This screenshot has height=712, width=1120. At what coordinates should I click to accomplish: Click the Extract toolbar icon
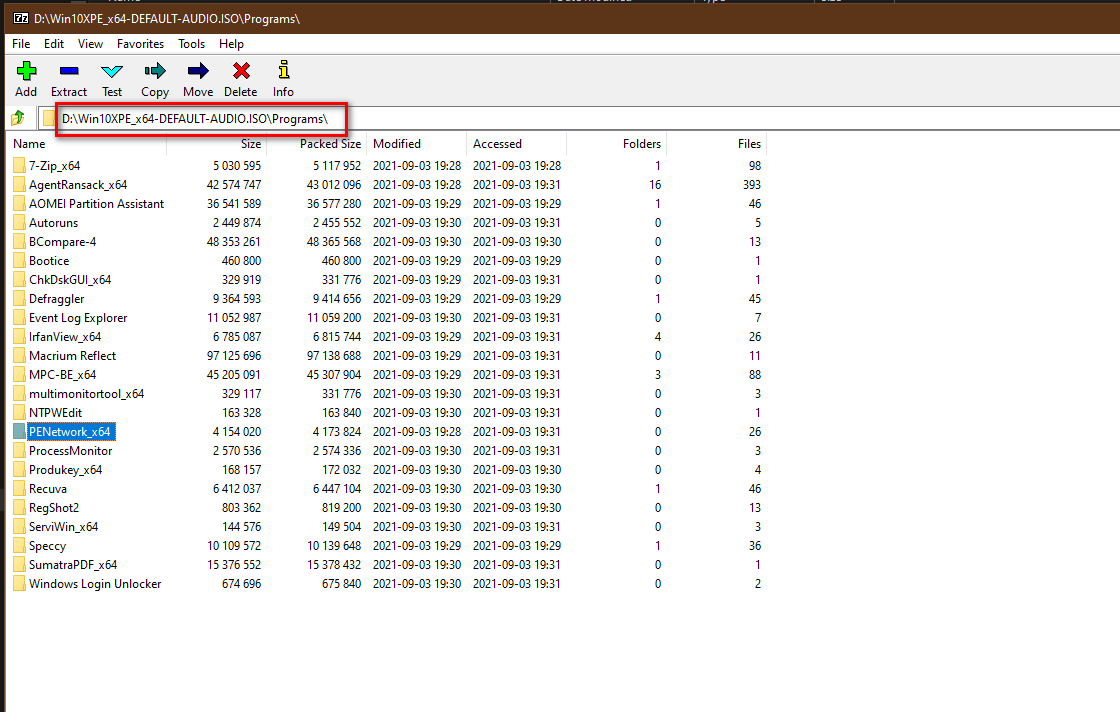click(69, 71)
